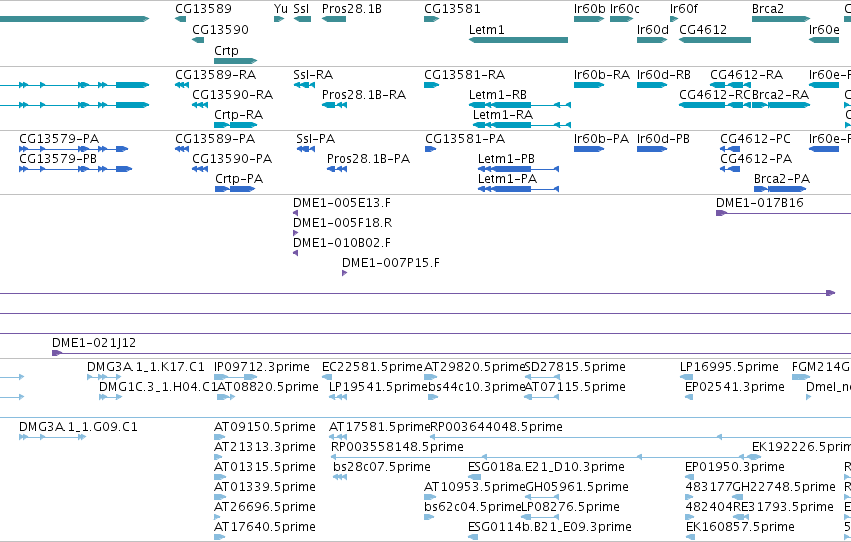
Task: Click EST DMG3A.1_1.G09.C1
Action: pos(53,437)
